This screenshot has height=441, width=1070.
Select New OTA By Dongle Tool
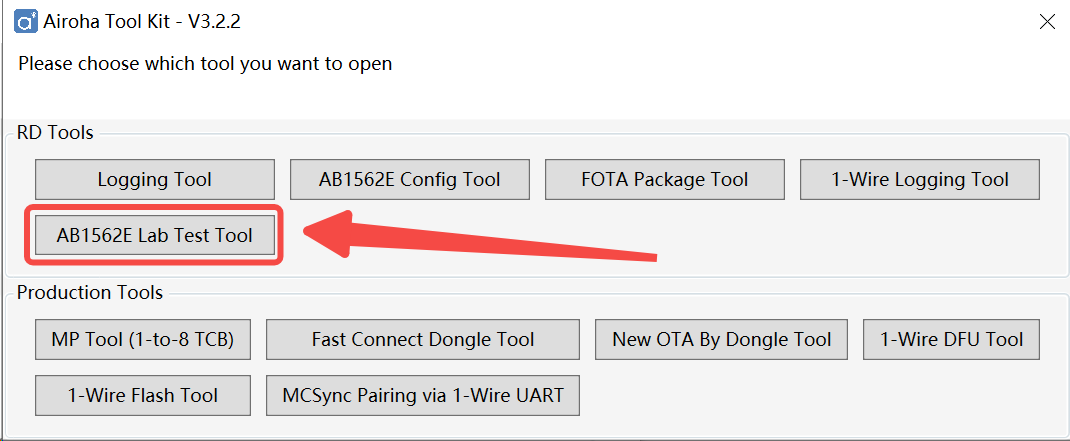[x=721, y=339]
